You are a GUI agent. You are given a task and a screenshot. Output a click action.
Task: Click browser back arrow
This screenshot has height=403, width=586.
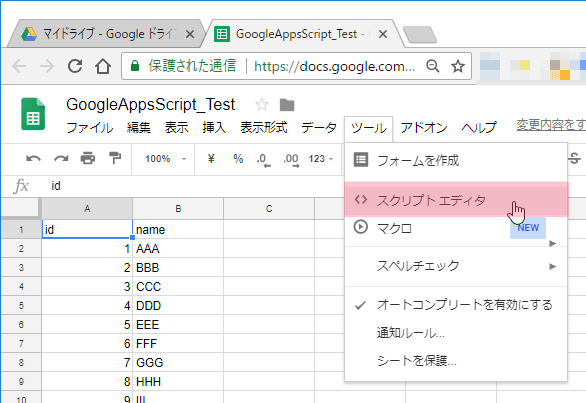[19, 67]
